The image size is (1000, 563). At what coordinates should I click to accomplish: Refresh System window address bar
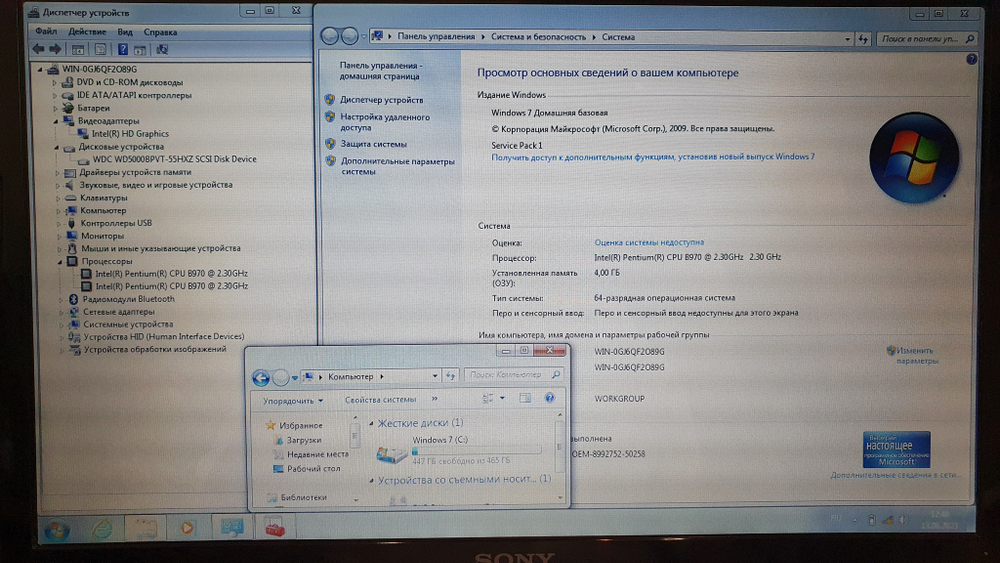864,39
